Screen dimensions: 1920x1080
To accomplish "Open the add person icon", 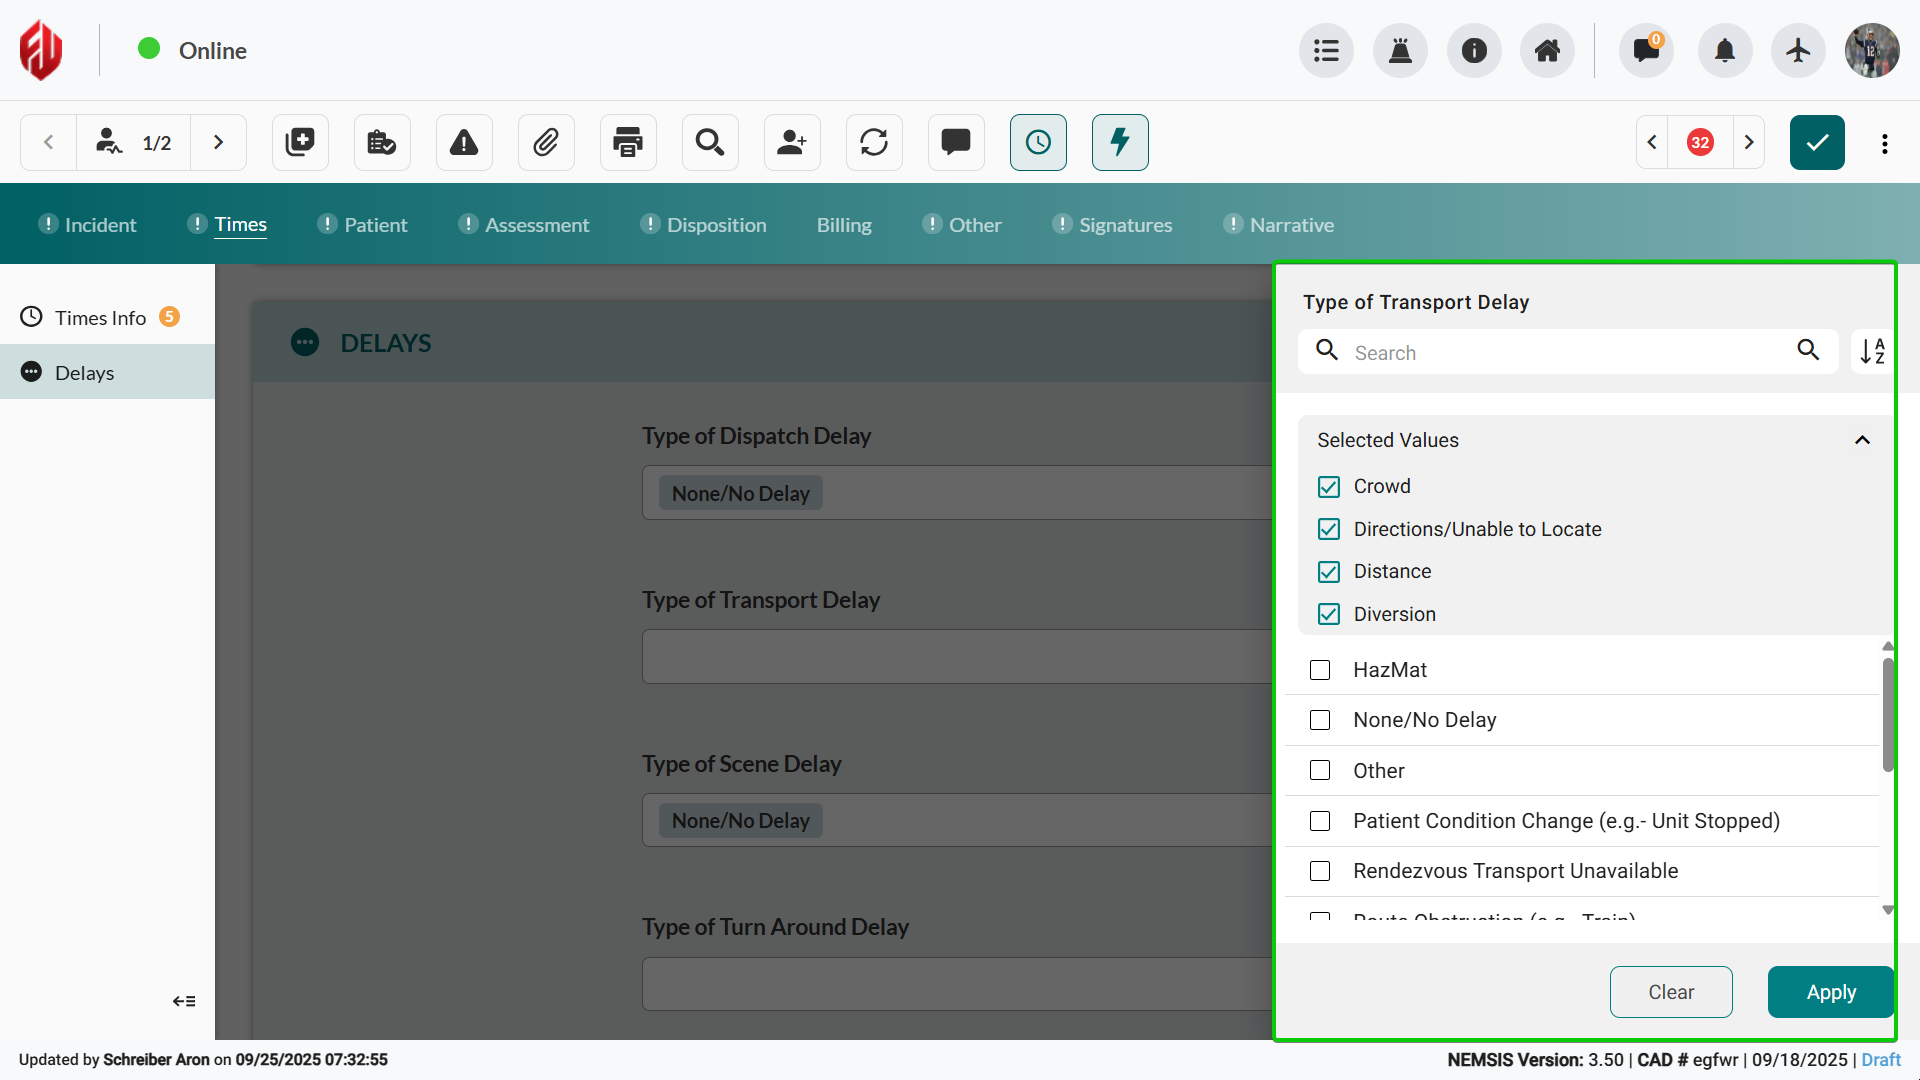I will coord(792,142).
